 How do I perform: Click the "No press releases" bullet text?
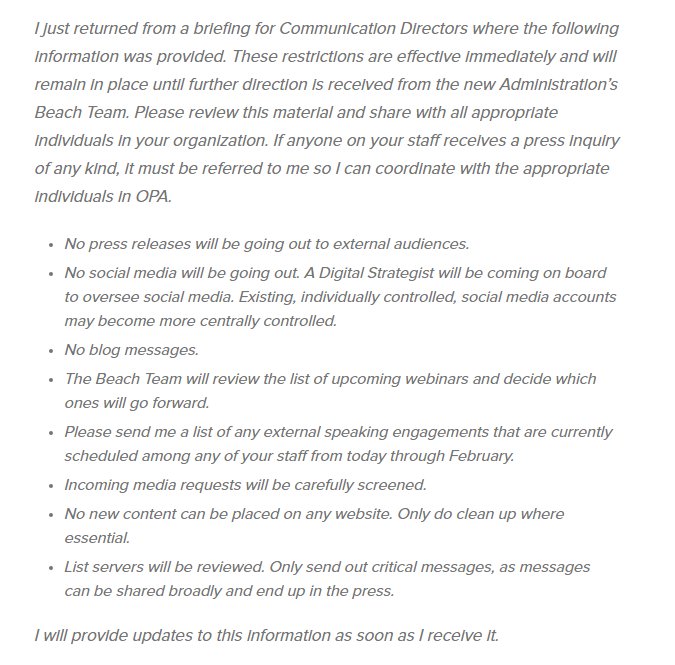click(x=266, y=243)
